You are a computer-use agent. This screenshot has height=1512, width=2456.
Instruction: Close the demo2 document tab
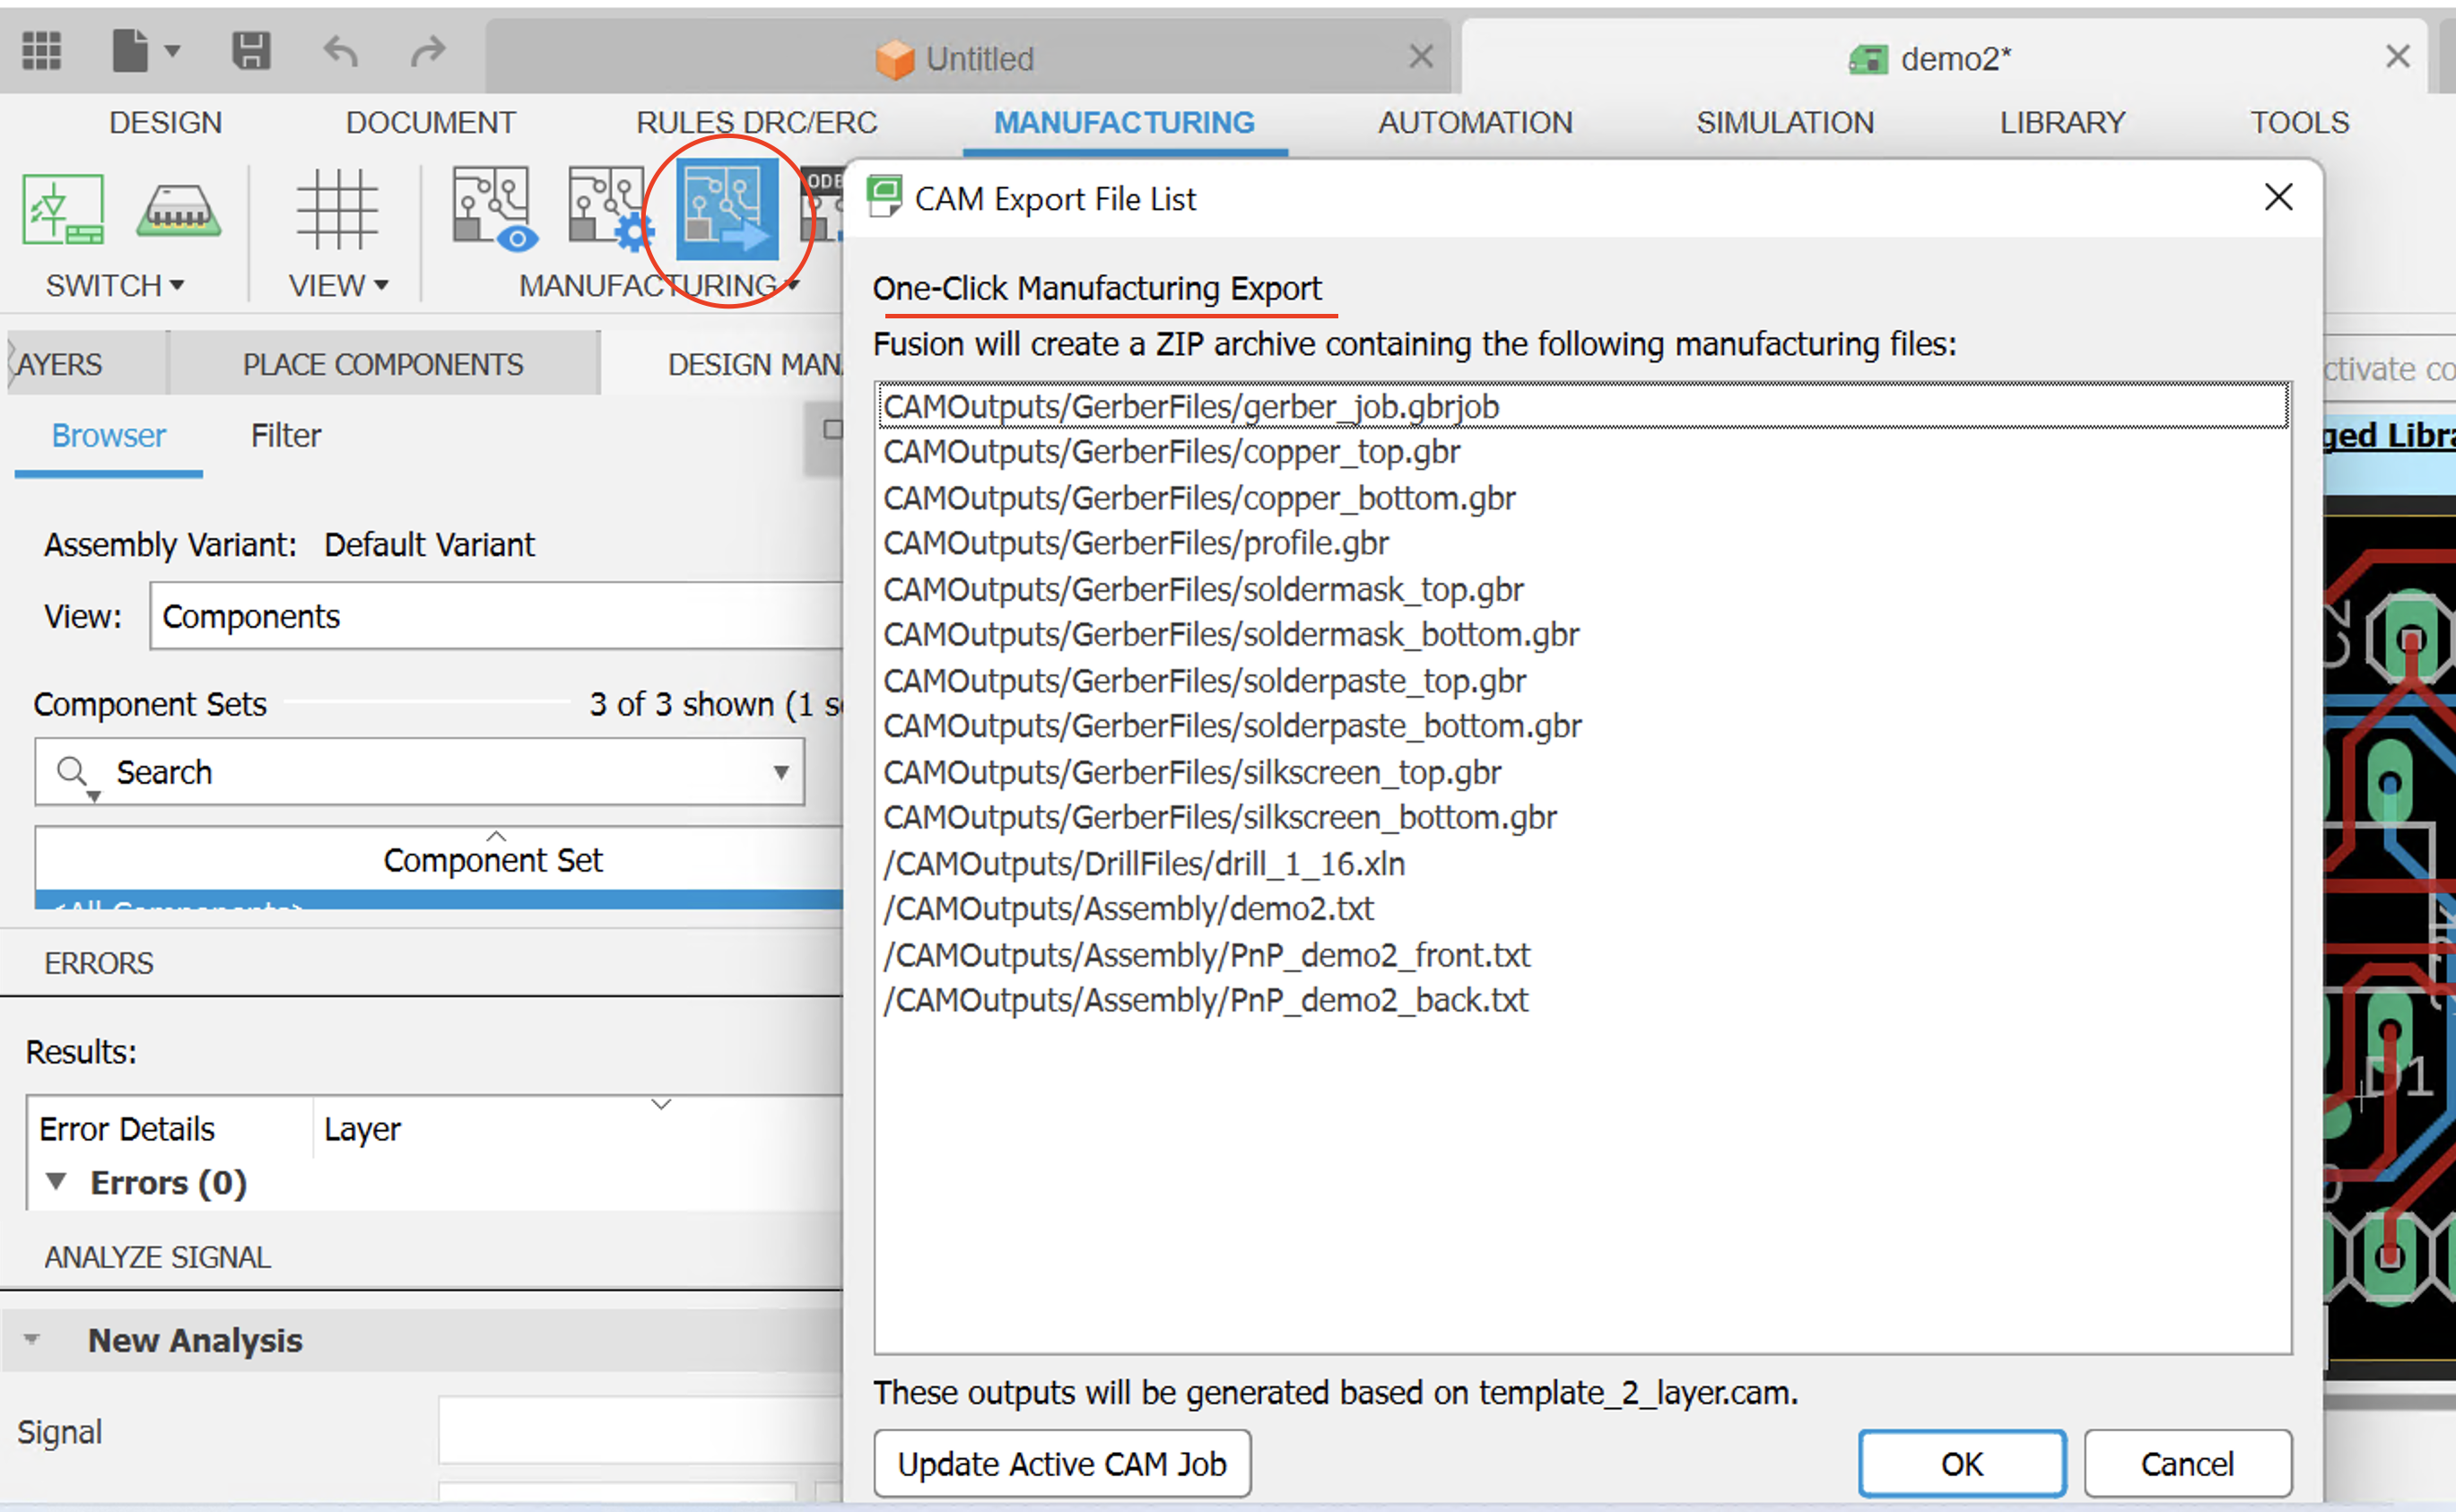(x=2397, y=57)
